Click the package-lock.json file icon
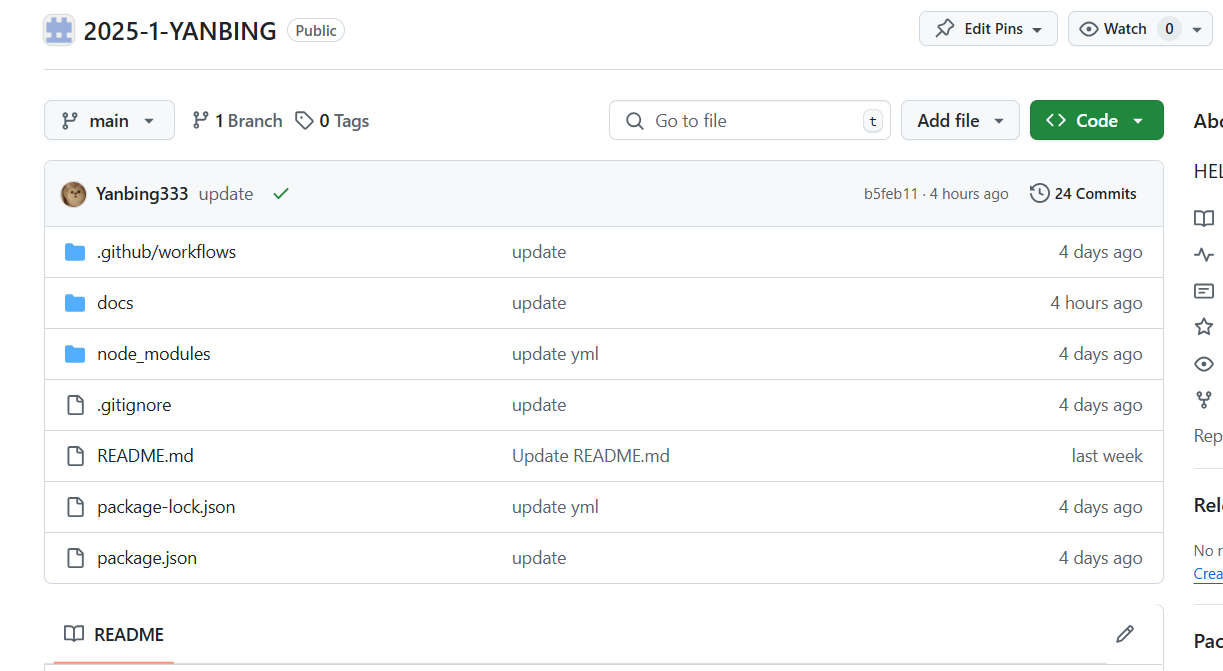This screenshot has width=1223, height=671. [x=75, y=507]
